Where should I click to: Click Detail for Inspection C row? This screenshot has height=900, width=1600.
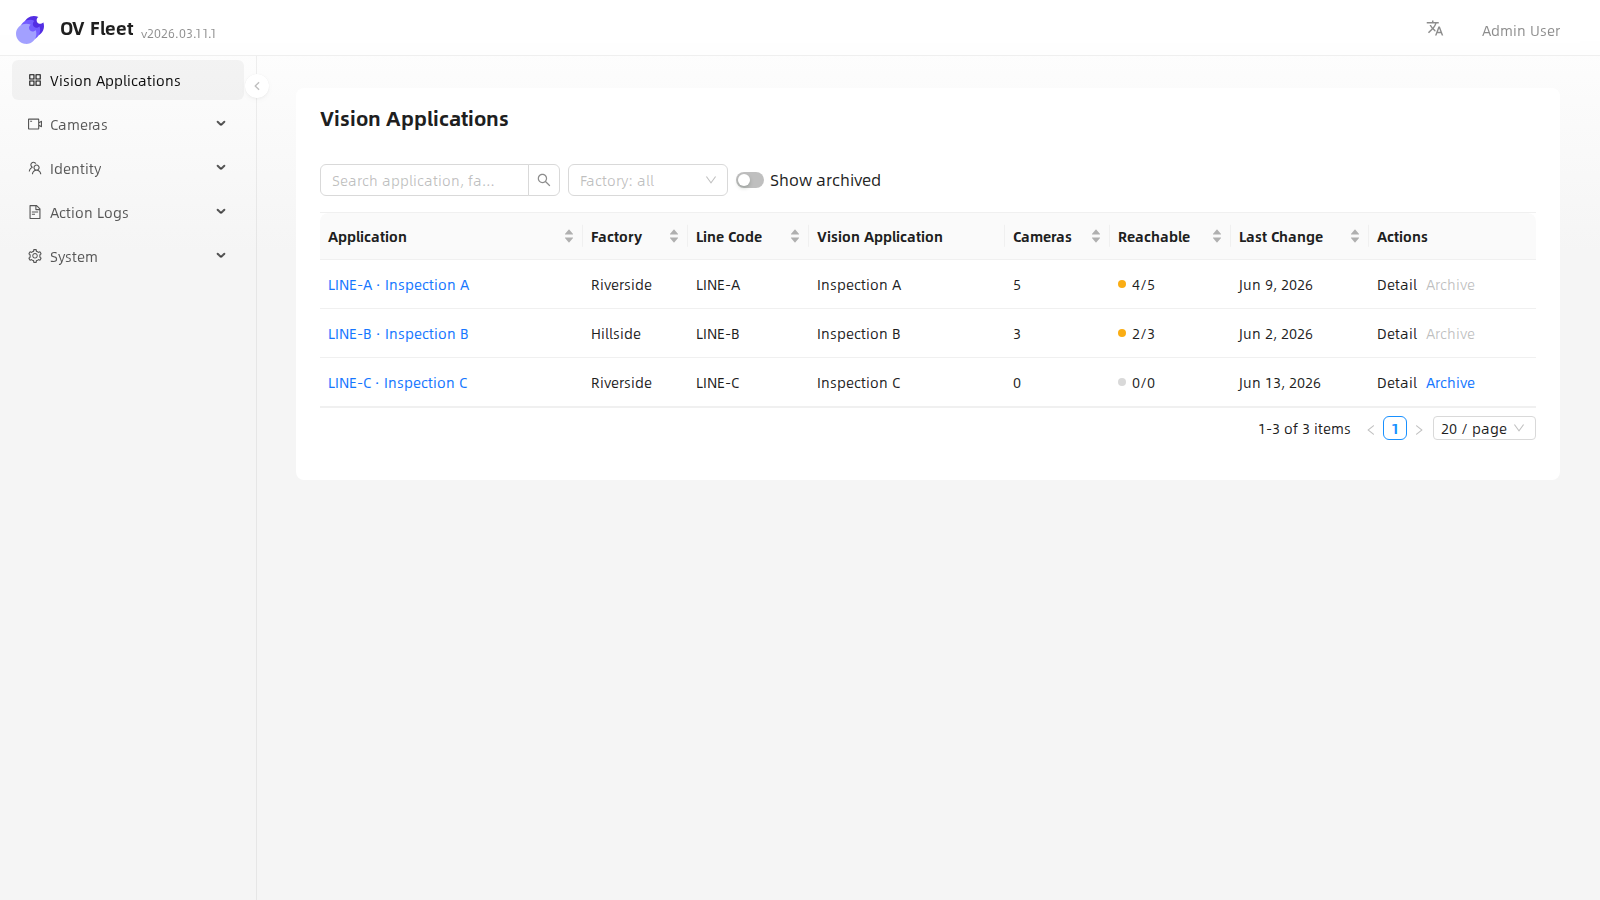click(x=1397, y=383)
